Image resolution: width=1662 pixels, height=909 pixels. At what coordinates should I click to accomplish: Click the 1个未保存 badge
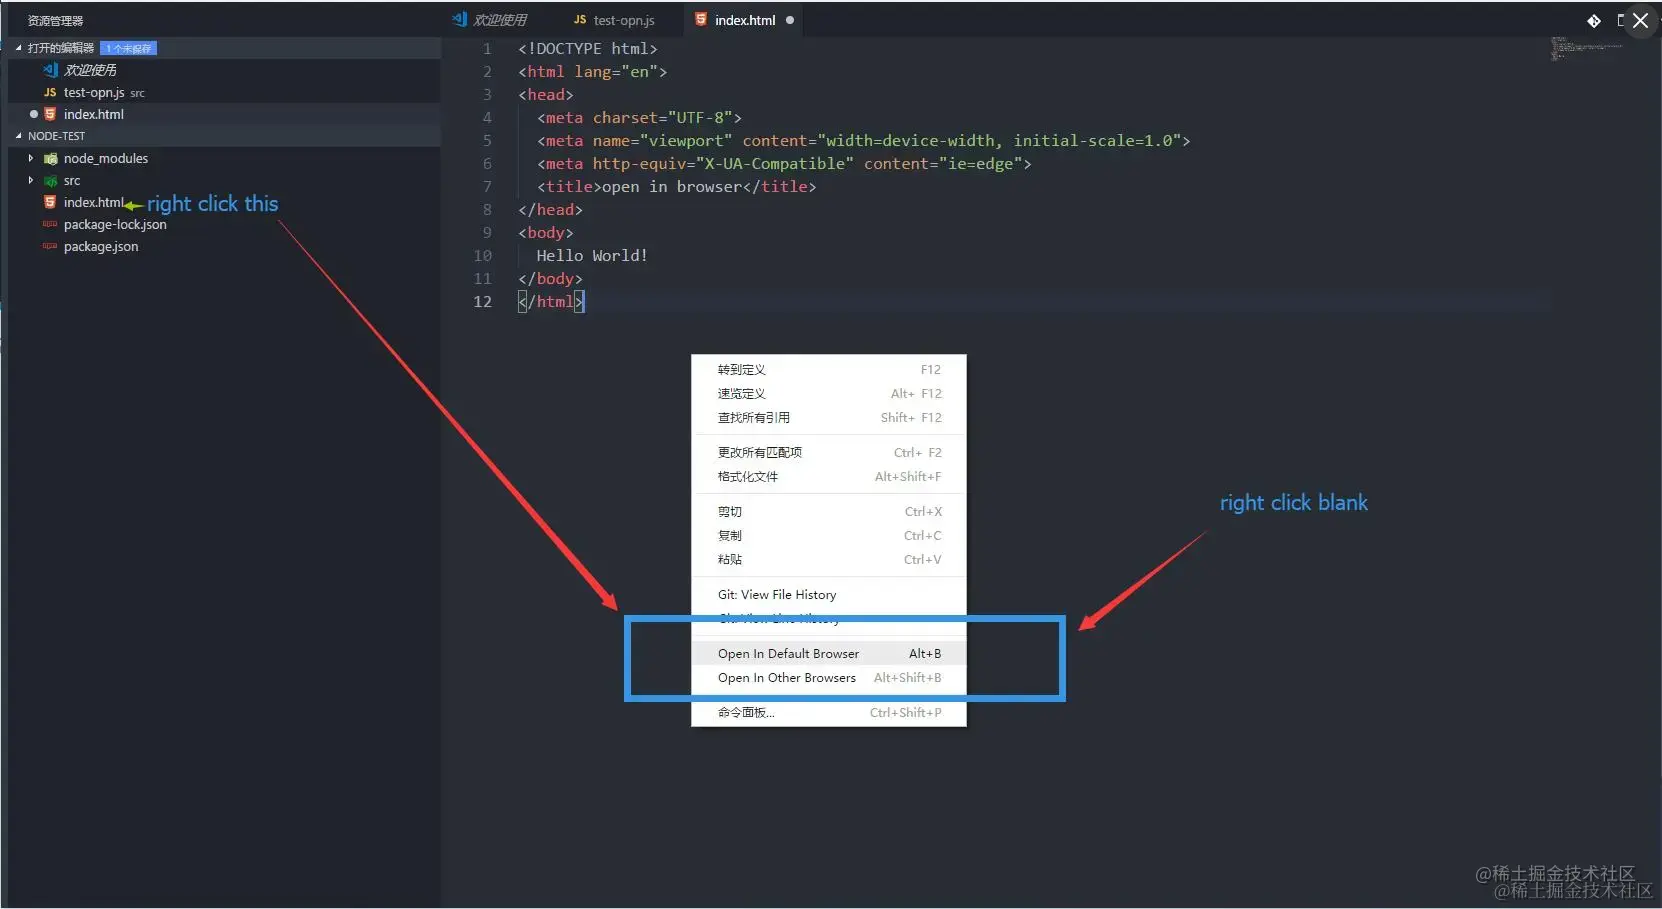(x=129, y=48)
